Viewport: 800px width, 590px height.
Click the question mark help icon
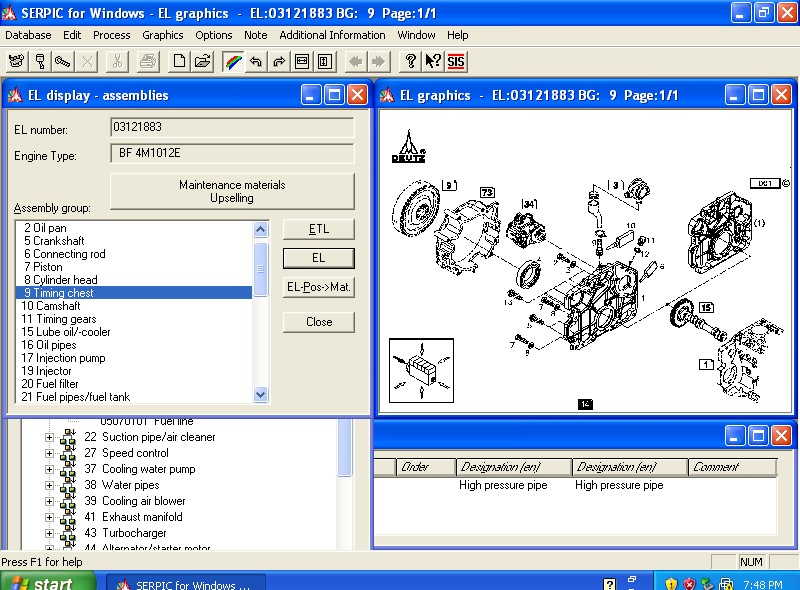(410, 62)
